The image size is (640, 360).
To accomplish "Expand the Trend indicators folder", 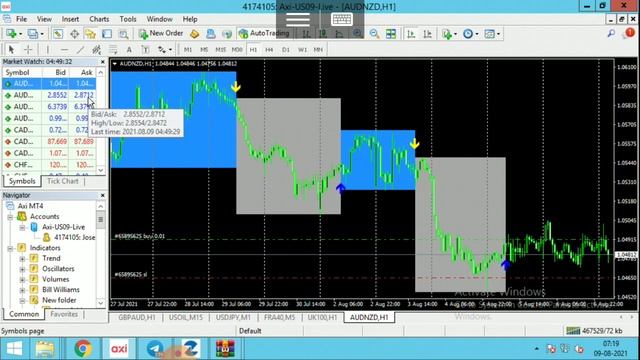I will (x=22, y=258).
